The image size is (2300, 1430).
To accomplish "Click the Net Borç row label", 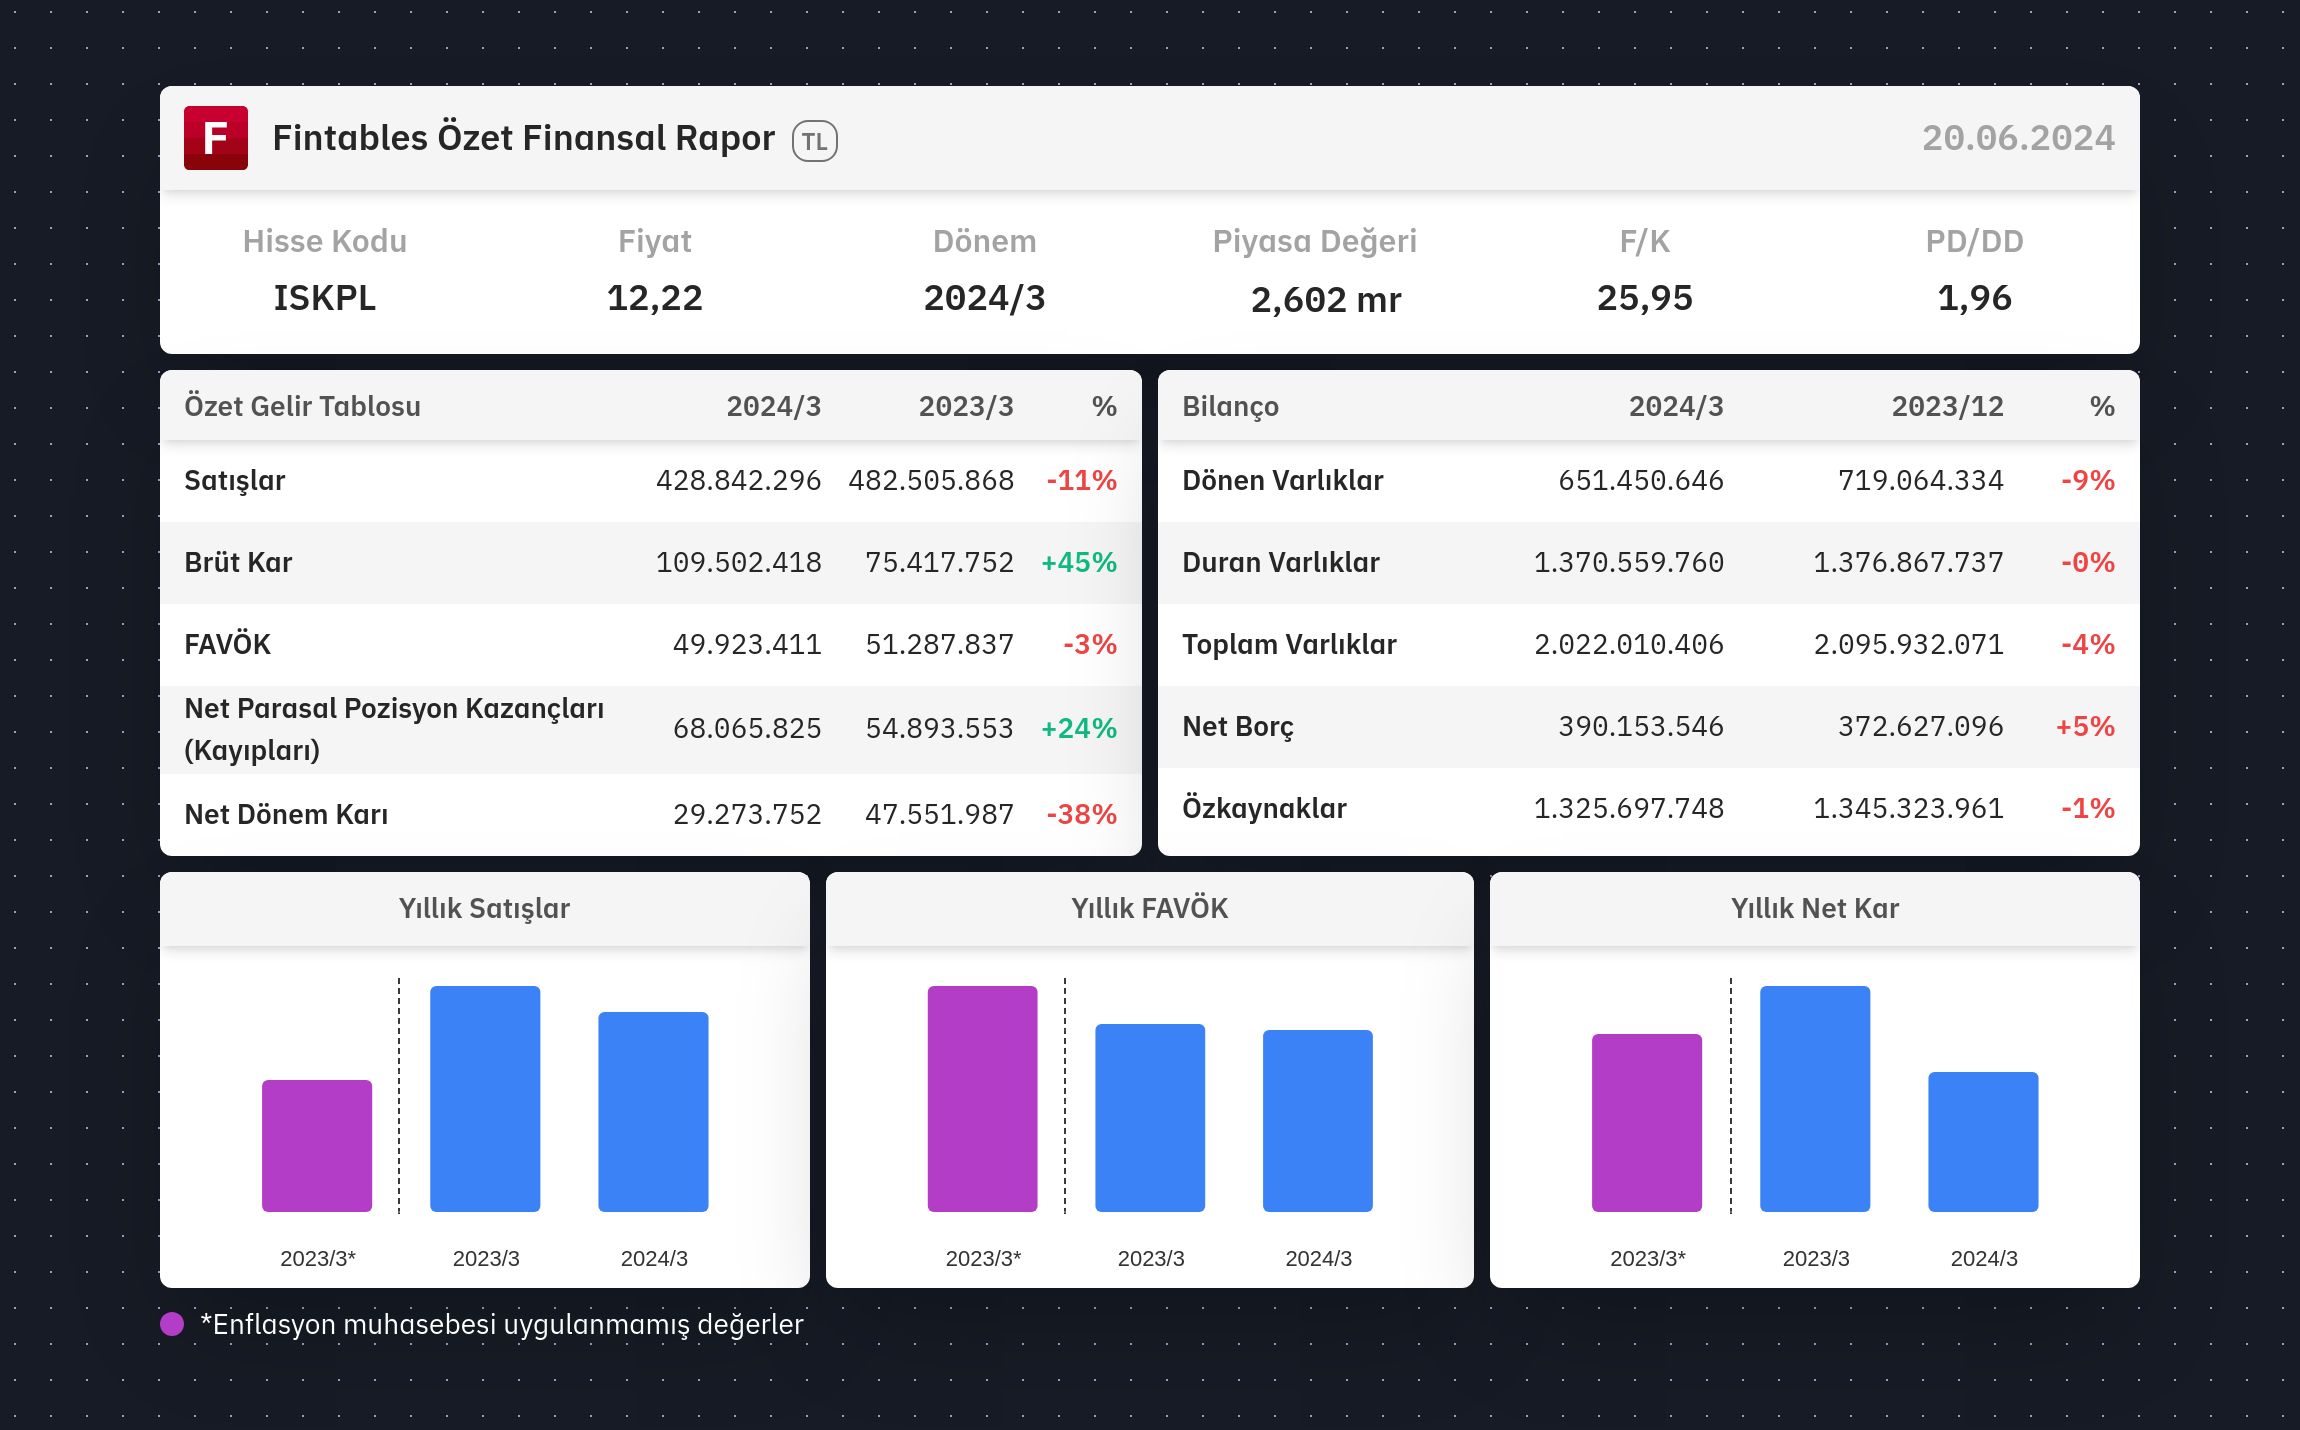I will click(x=1238, y=727).
